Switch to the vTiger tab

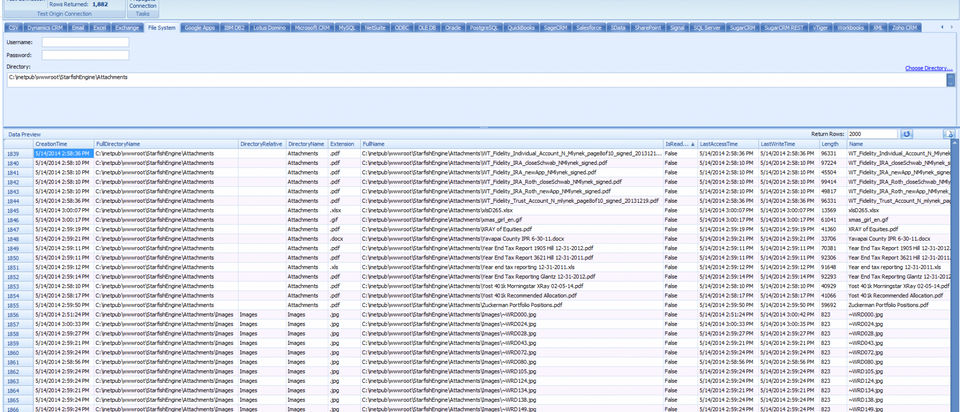820,28
